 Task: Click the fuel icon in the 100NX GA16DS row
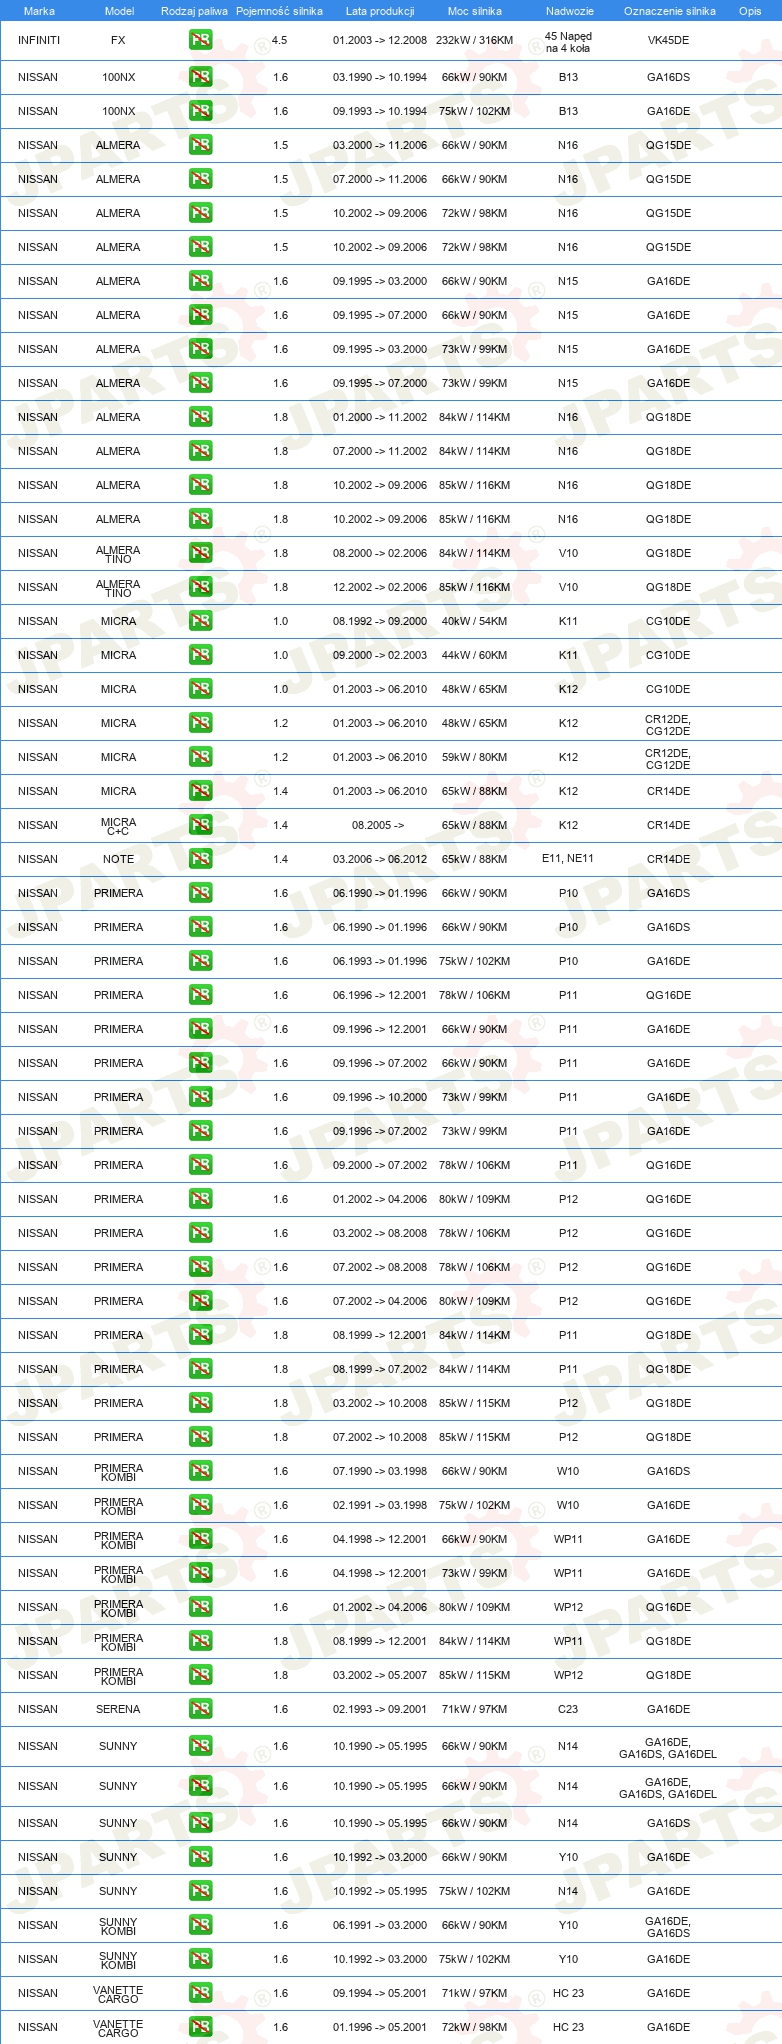200,77
